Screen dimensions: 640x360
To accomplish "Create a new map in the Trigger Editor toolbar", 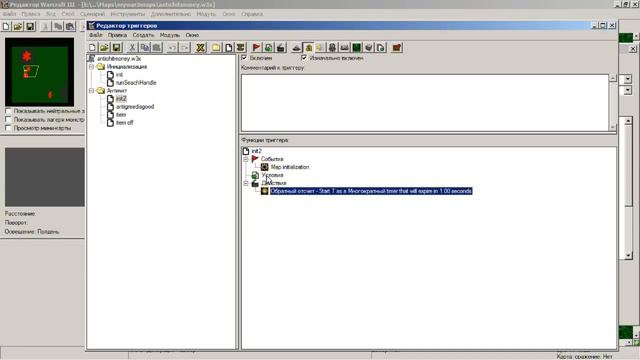I will pos(93,48).
